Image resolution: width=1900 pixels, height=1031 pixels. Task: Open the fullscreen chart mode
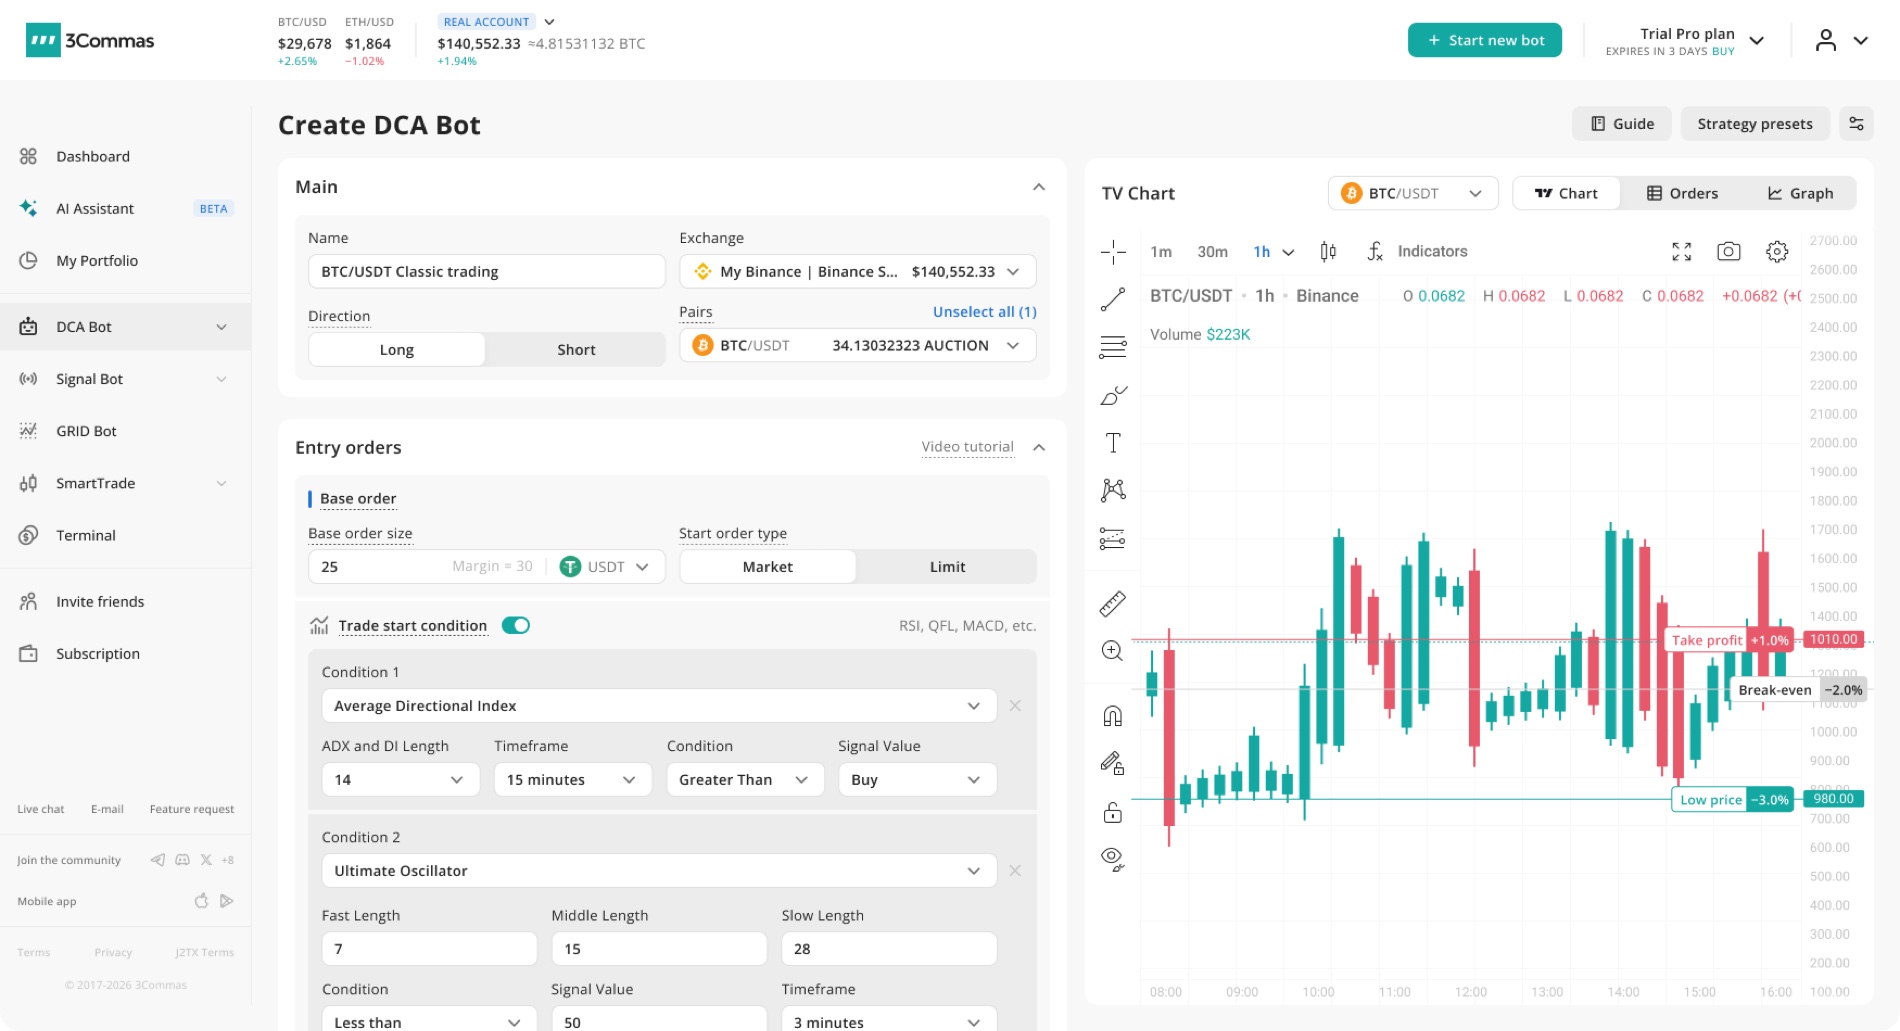(x=1682, y=252)
